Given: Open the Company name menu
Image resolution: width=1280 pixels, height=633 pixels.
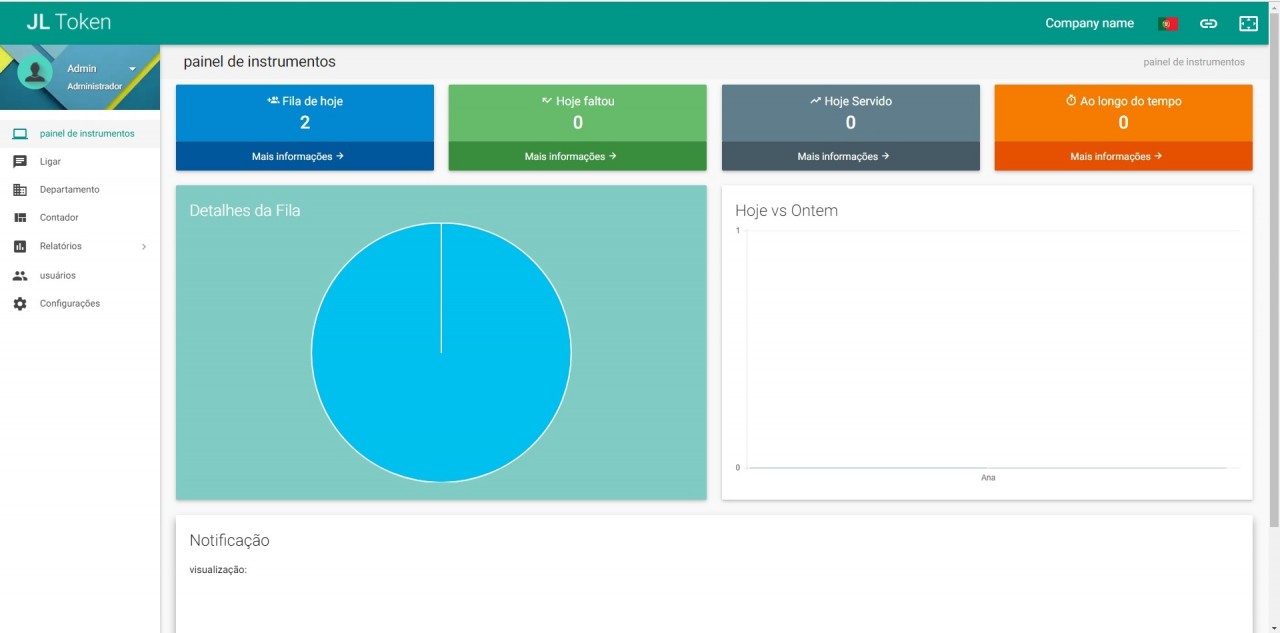Looking at the screenshot, I should [1089, 22].
